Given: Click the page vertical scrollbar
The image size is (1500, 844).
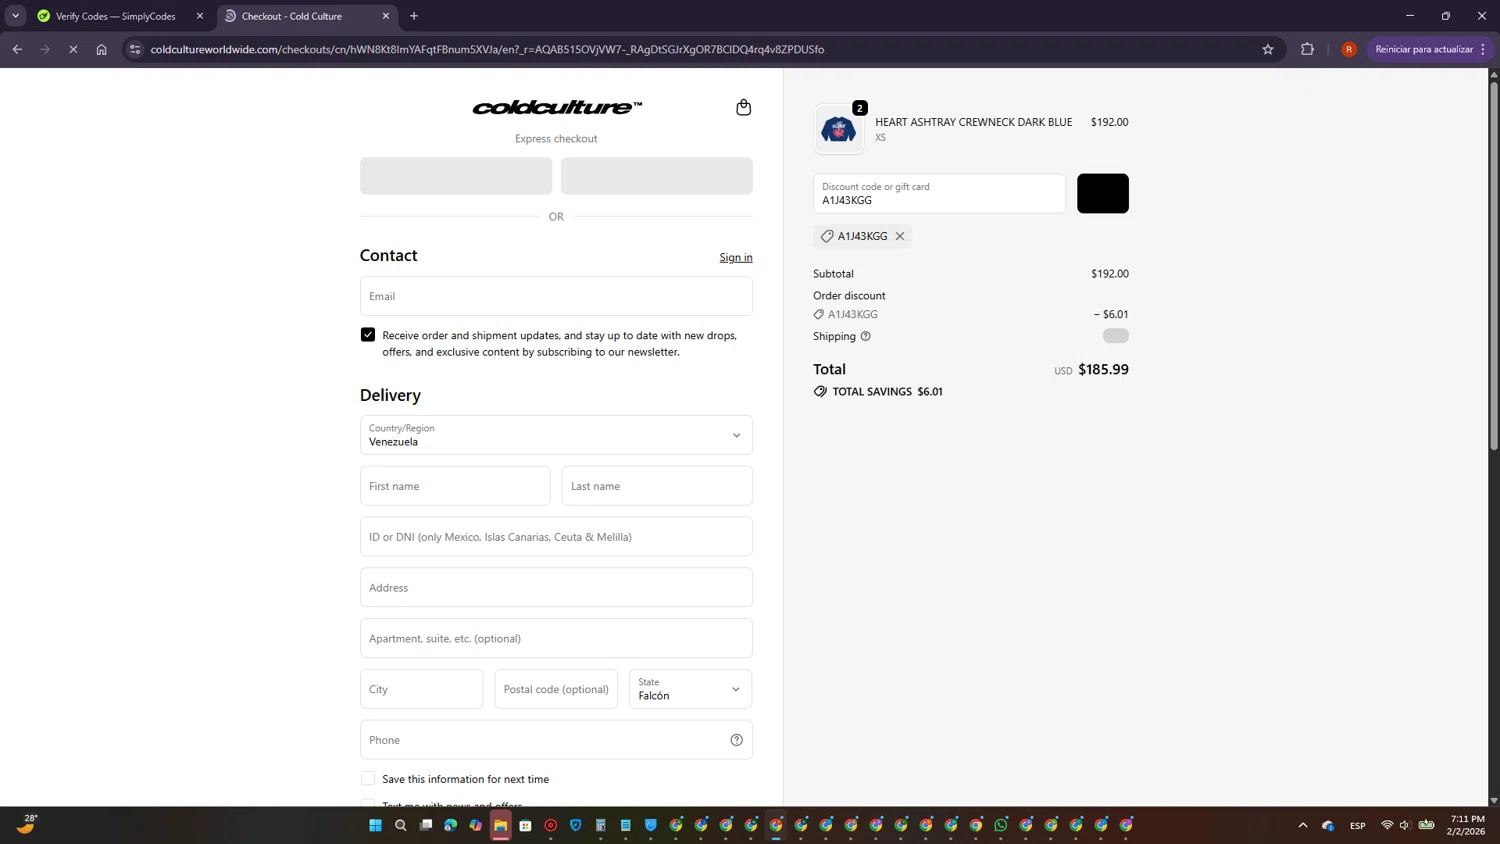Looking at the screenshot, I should click(1494, 265).
